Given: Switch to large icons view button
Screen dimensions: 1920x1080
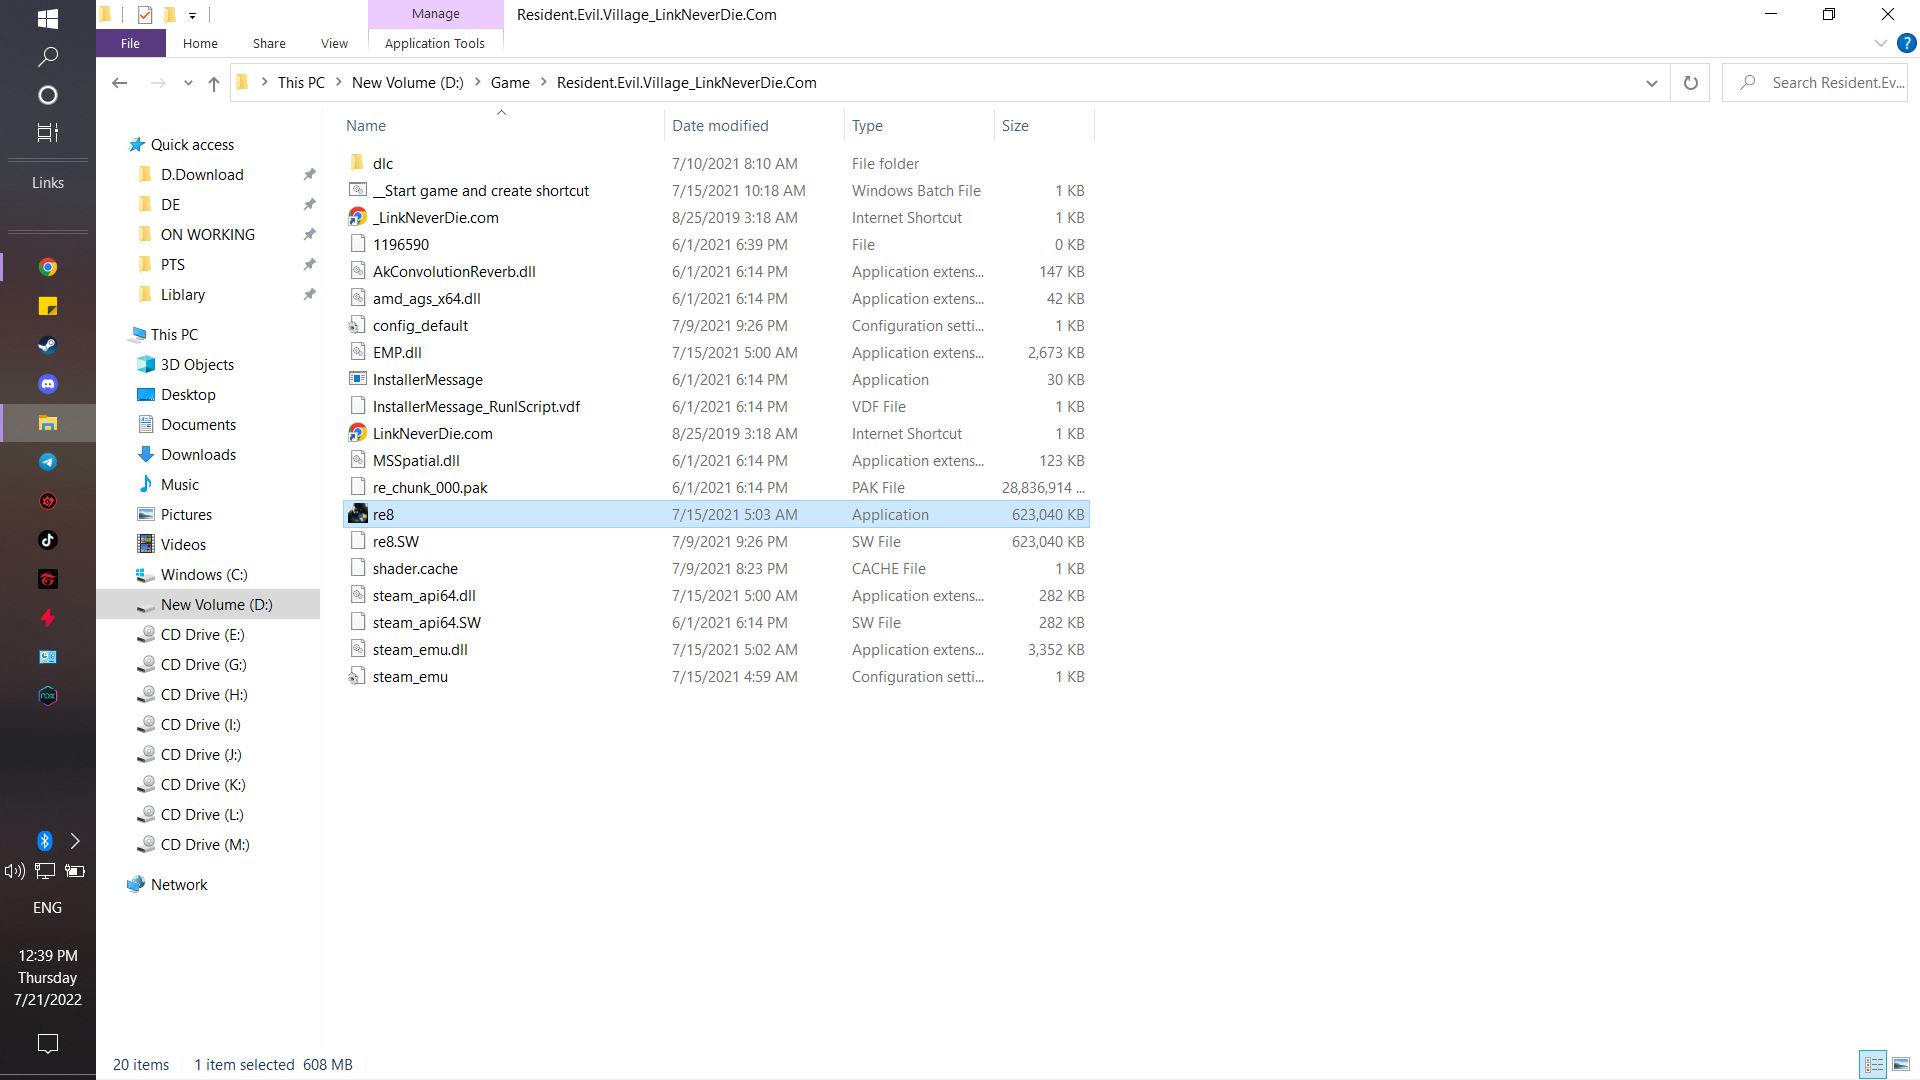Looking at the screenshot, I should coord(1900,1065).
